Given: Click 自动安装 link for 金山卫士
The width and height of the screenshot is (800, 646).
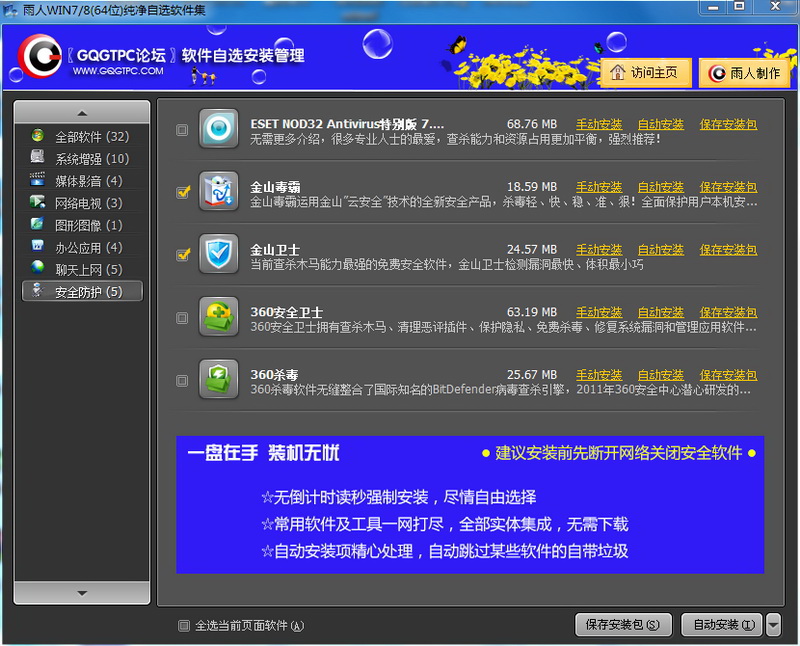Looking at the screenshot, I should tap(661, 250).
